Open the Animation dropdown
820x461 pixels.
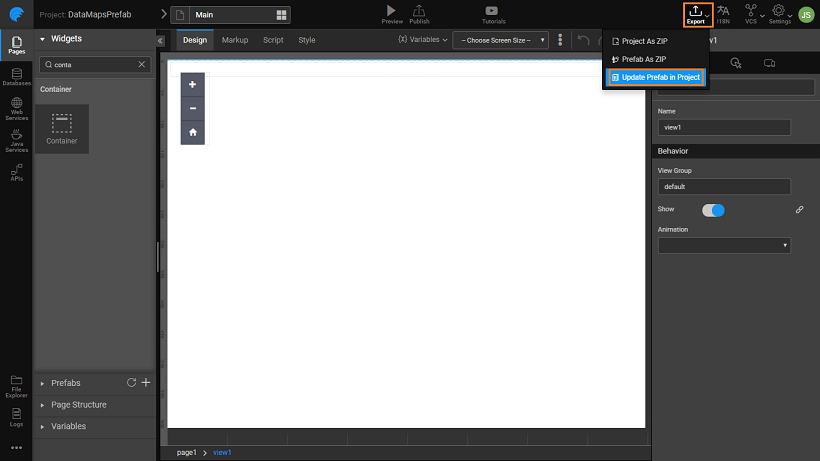tap(724, 245)
